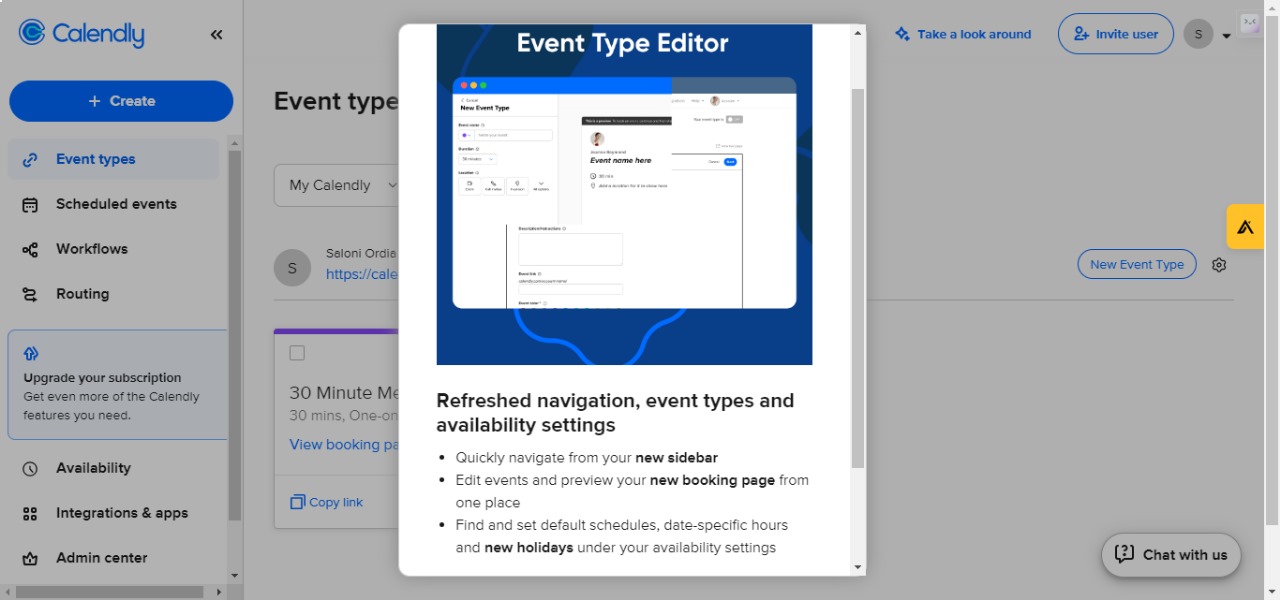Open the Routing section
Viewport: 1280px width, 600px height.
82,293
